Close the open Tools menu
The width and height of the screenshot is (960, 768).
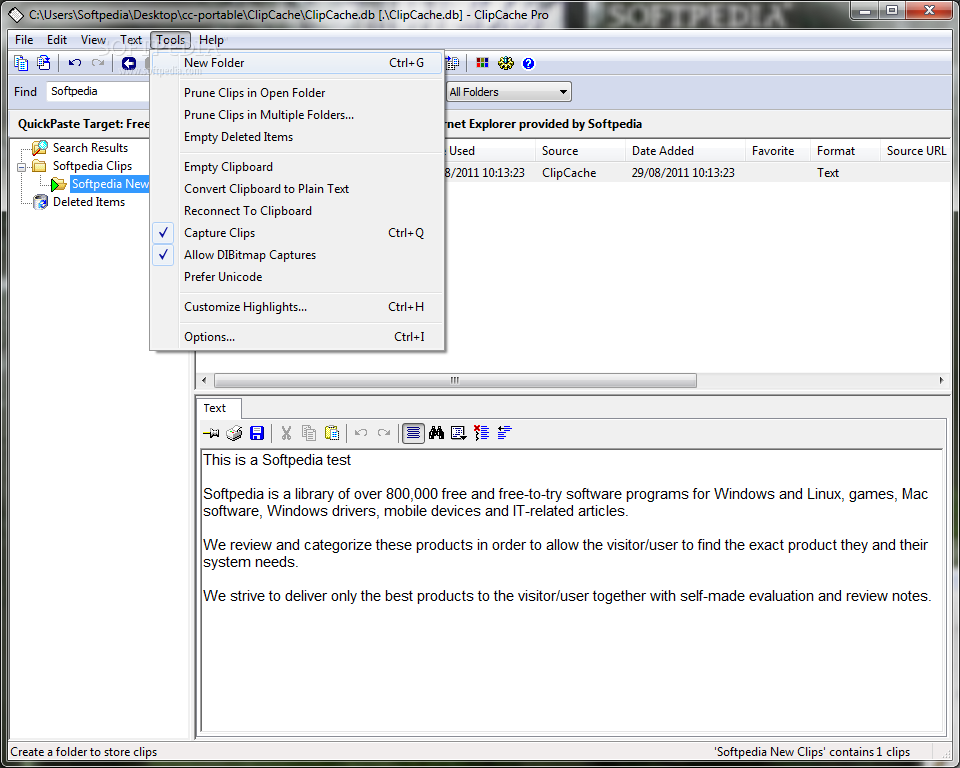coord(170,40)
